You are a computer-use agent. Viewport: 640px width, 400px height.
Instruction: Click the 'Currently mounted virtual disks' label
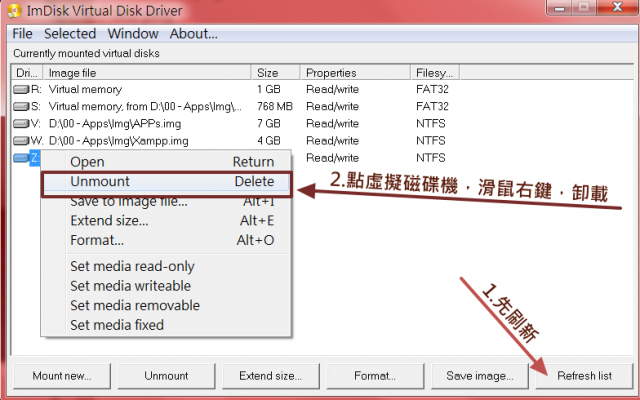coord(86,53)
